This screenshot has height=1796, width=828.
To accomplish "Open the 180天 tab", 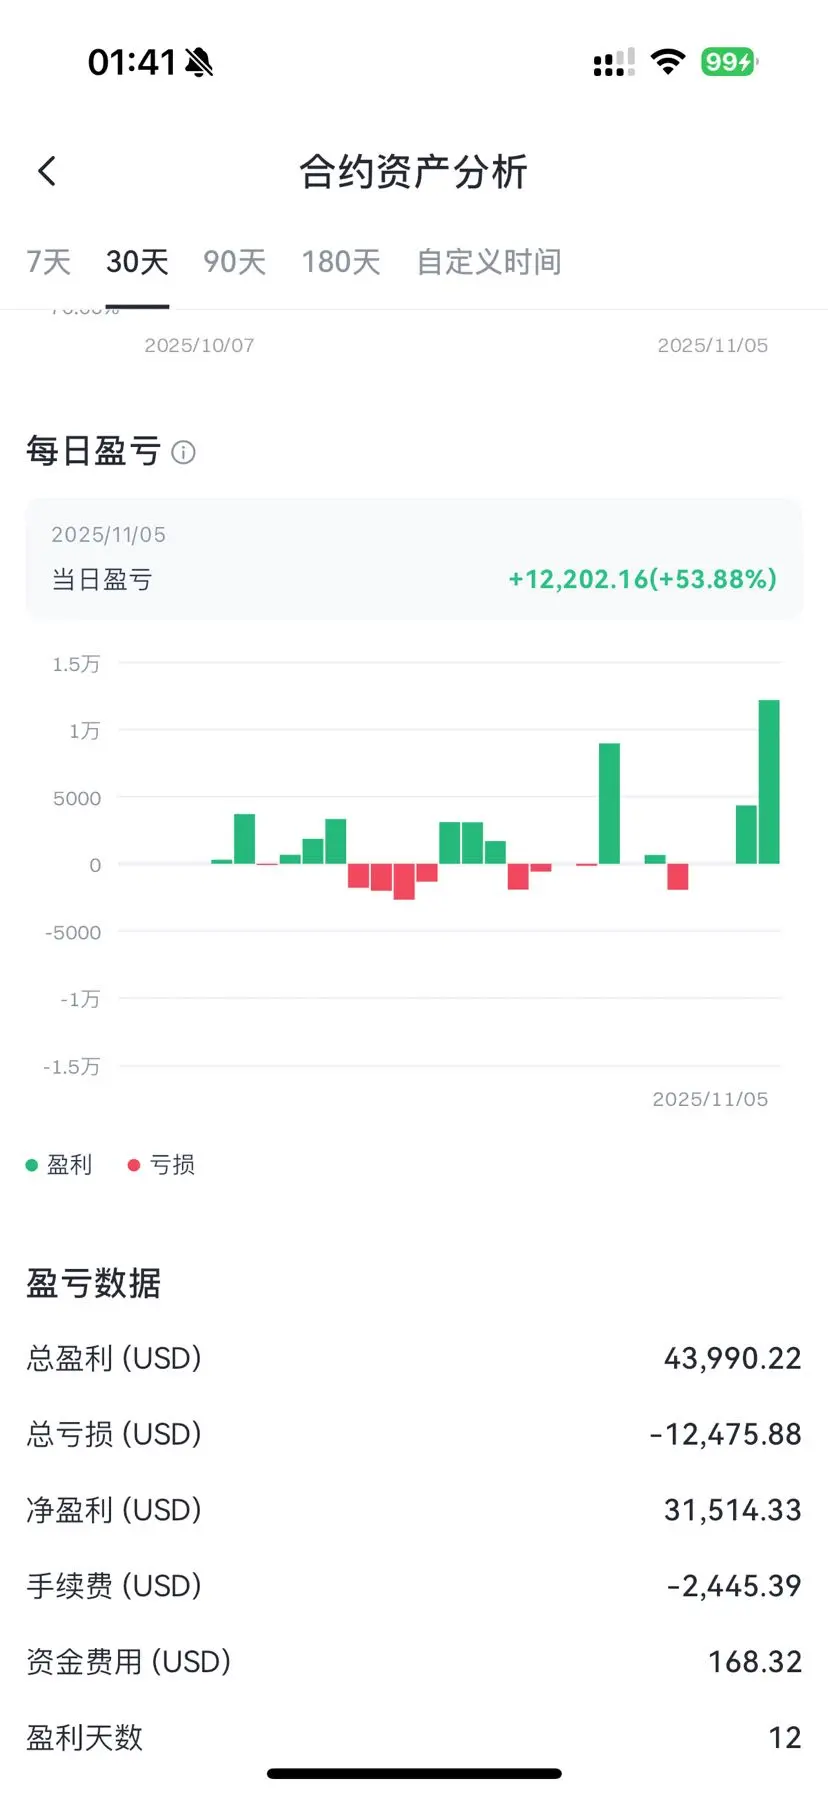I will coord(341,262).
